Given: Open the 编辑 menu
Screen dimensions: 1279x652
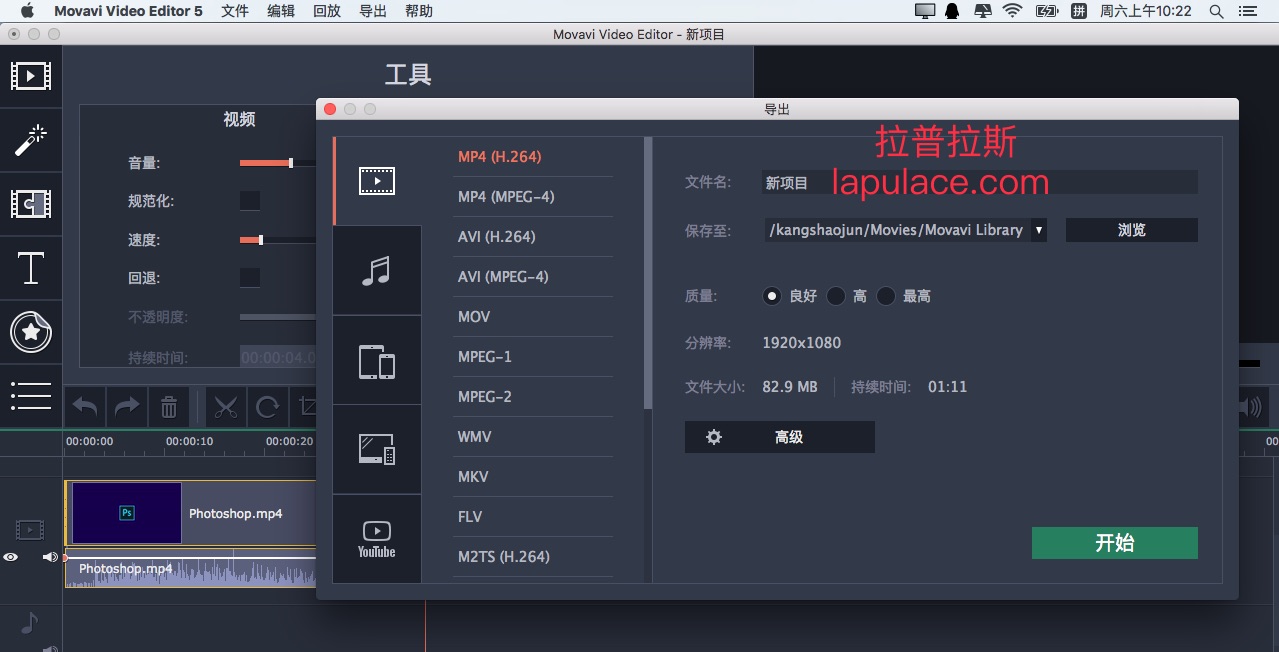Looking at the screenshot, I should pos(281,11).
